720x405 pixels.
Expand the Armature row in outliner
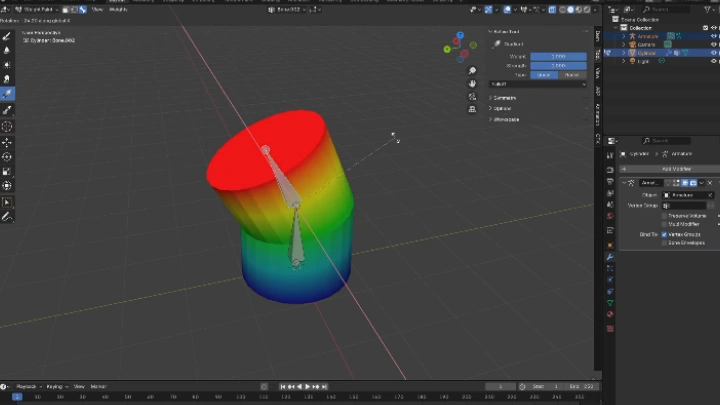[624, 36]
